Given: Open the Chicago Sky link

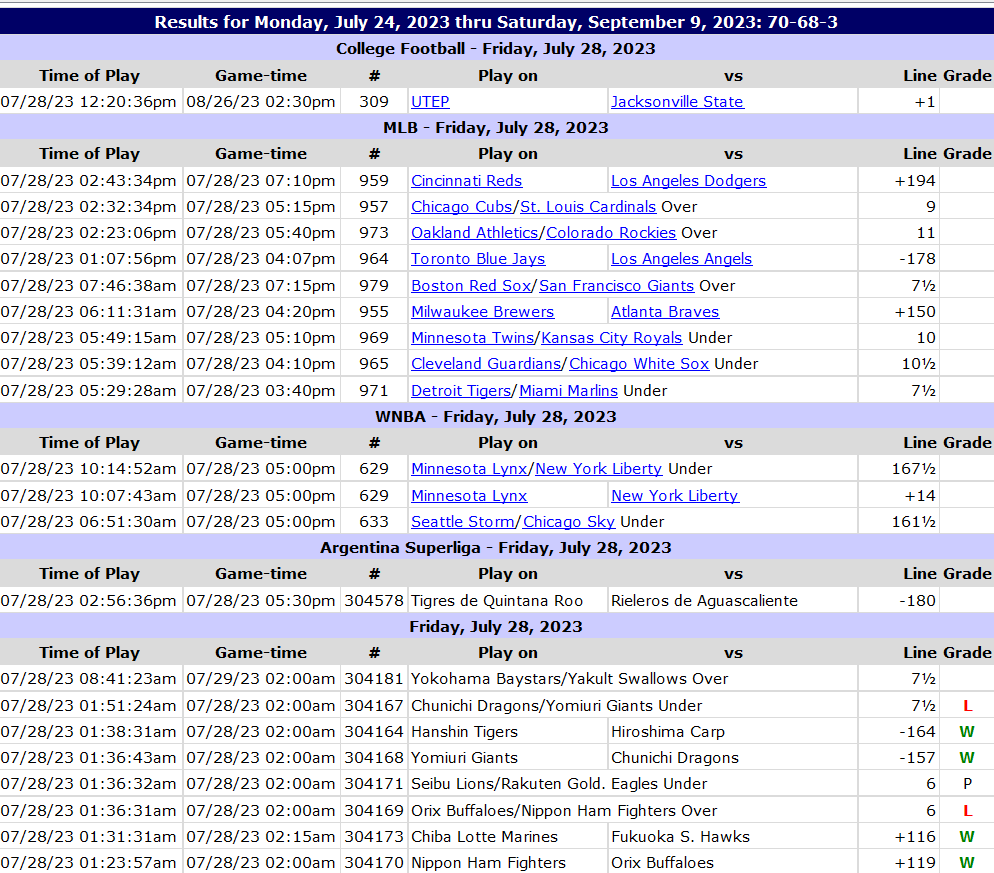Looking at the screenshot, I should click(x=569, y=522).
